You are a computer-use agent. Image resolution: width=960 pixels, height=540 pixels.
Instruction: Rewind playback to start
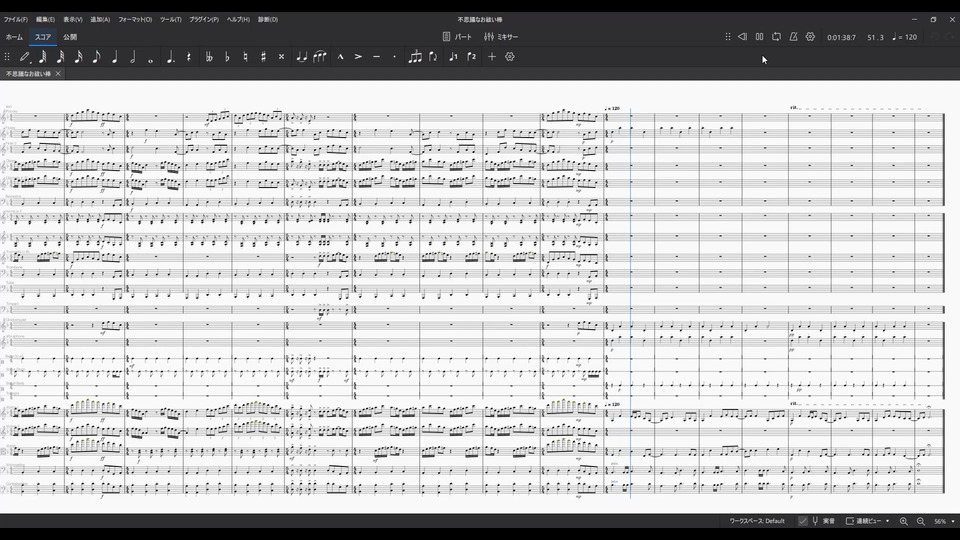click(742, 37)
